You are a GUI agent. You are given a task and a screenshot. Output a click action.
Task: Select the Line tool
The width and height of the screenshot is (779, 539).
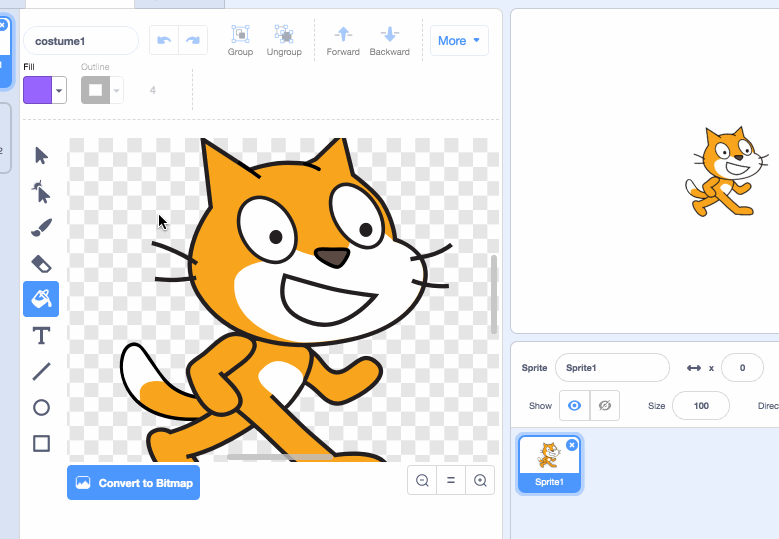pos(41,372)
